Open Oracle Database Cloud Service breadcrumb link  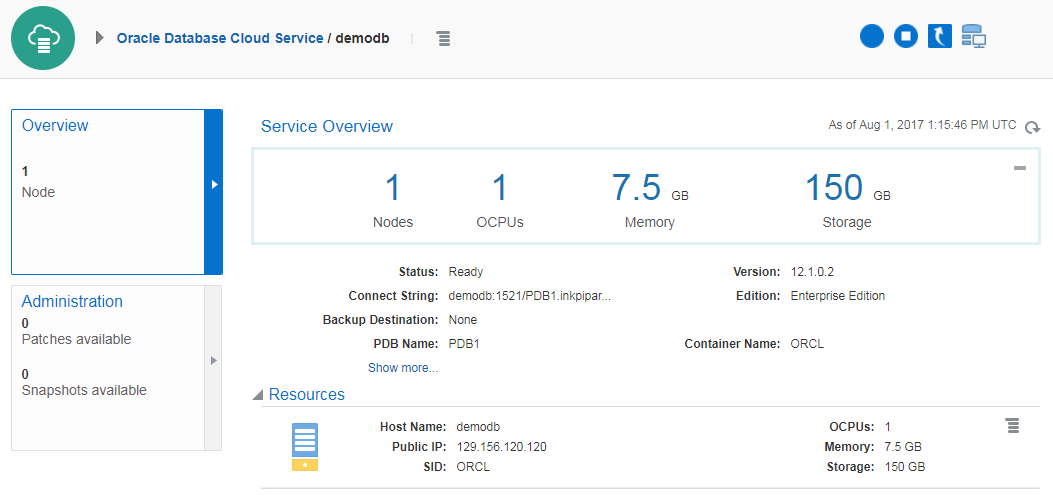click(220, 38)
